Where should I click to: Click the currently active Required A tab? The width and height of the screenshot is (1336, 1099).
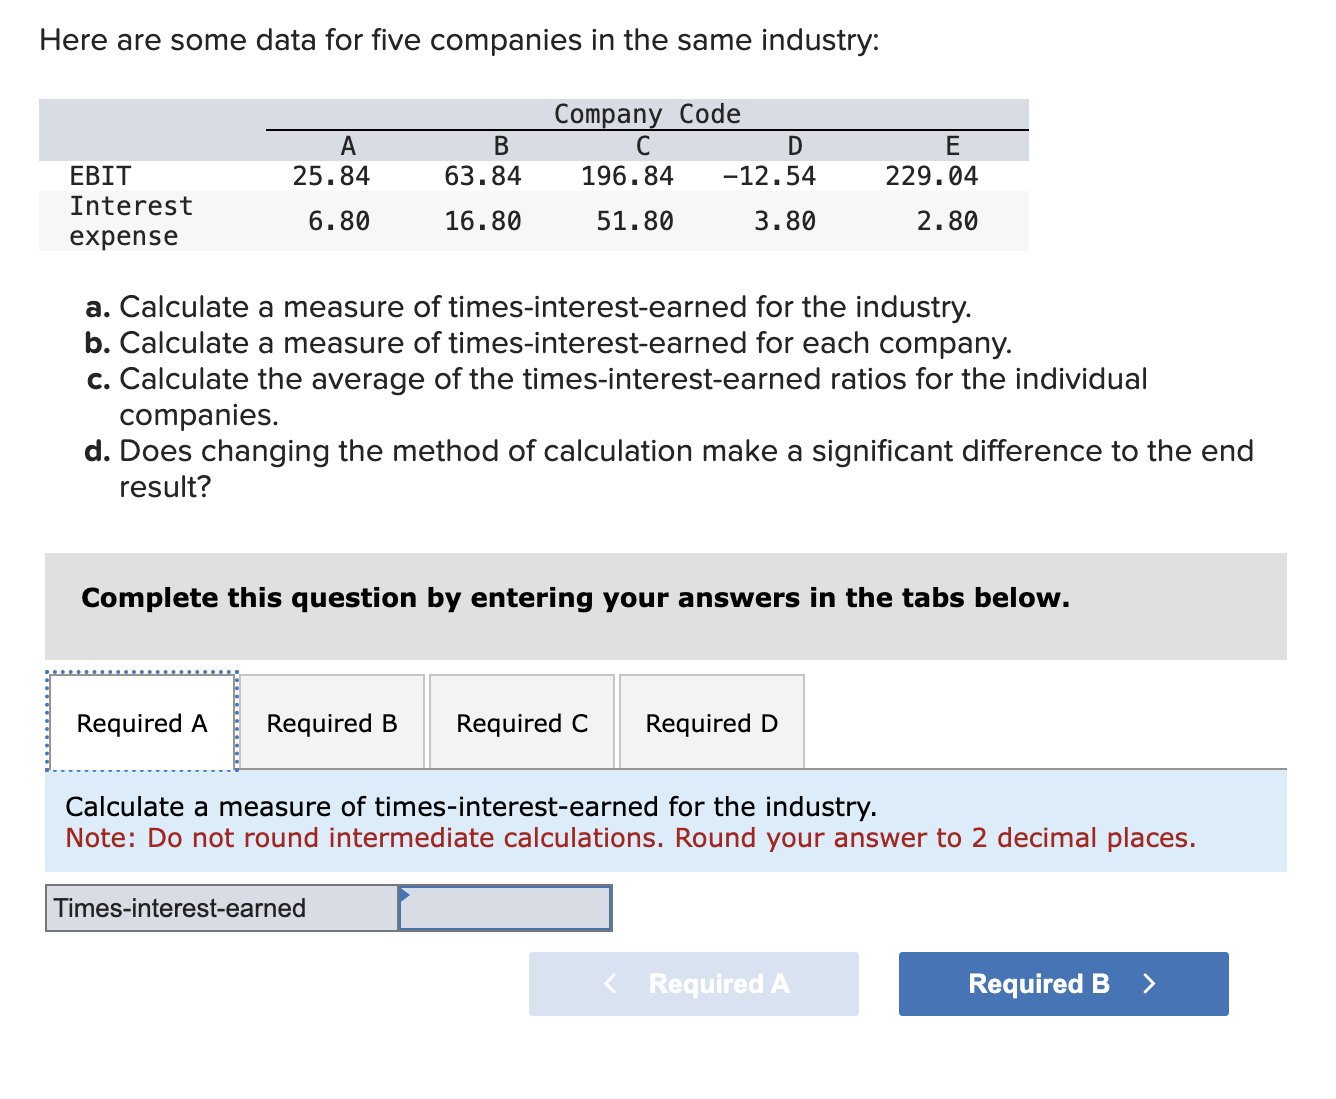[141, 722]
